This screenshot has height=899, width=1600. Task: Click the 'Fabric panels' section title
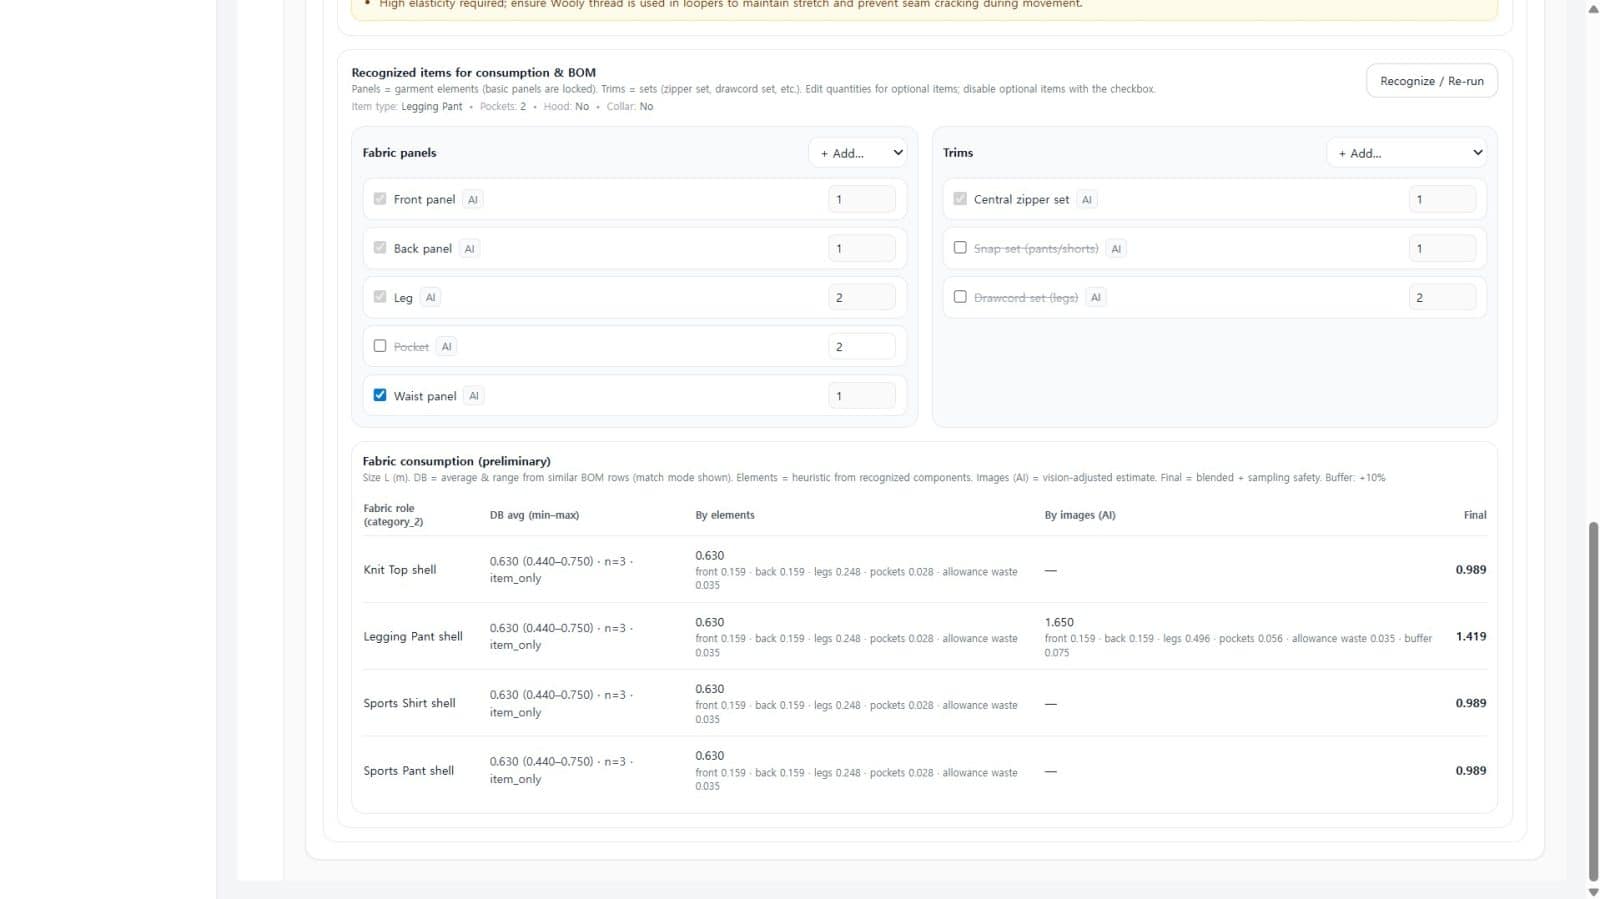399,153
